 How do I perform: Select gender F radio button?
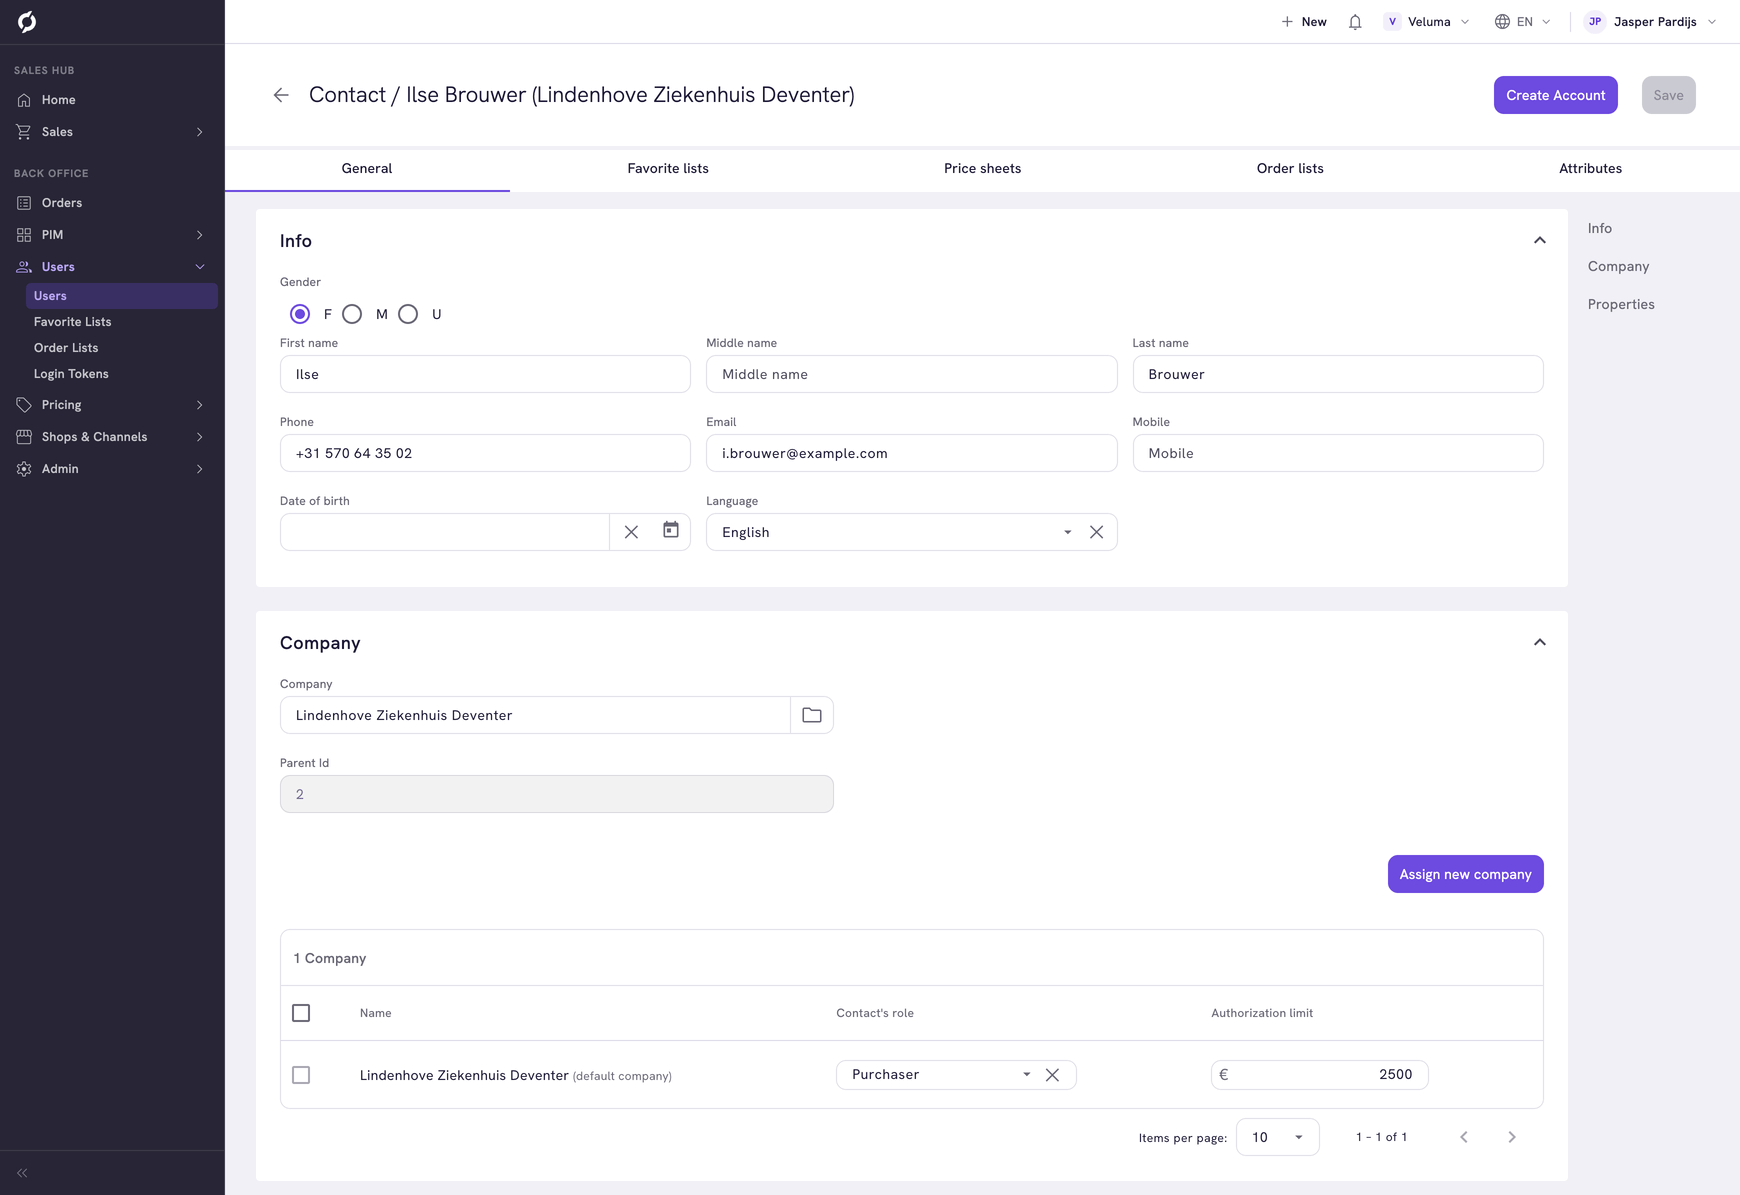coord(300,314)
